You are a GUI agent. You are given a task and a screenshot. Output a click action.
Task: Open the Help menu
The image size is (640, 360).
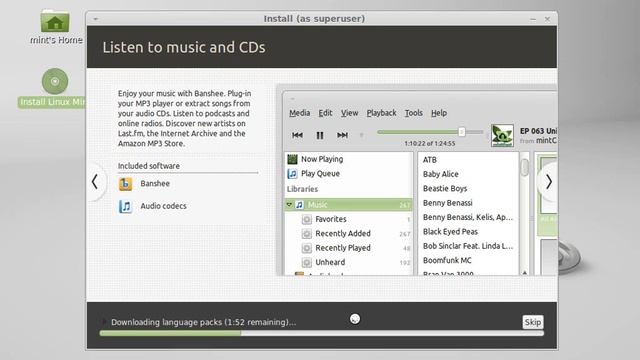[x=439, y=113]
